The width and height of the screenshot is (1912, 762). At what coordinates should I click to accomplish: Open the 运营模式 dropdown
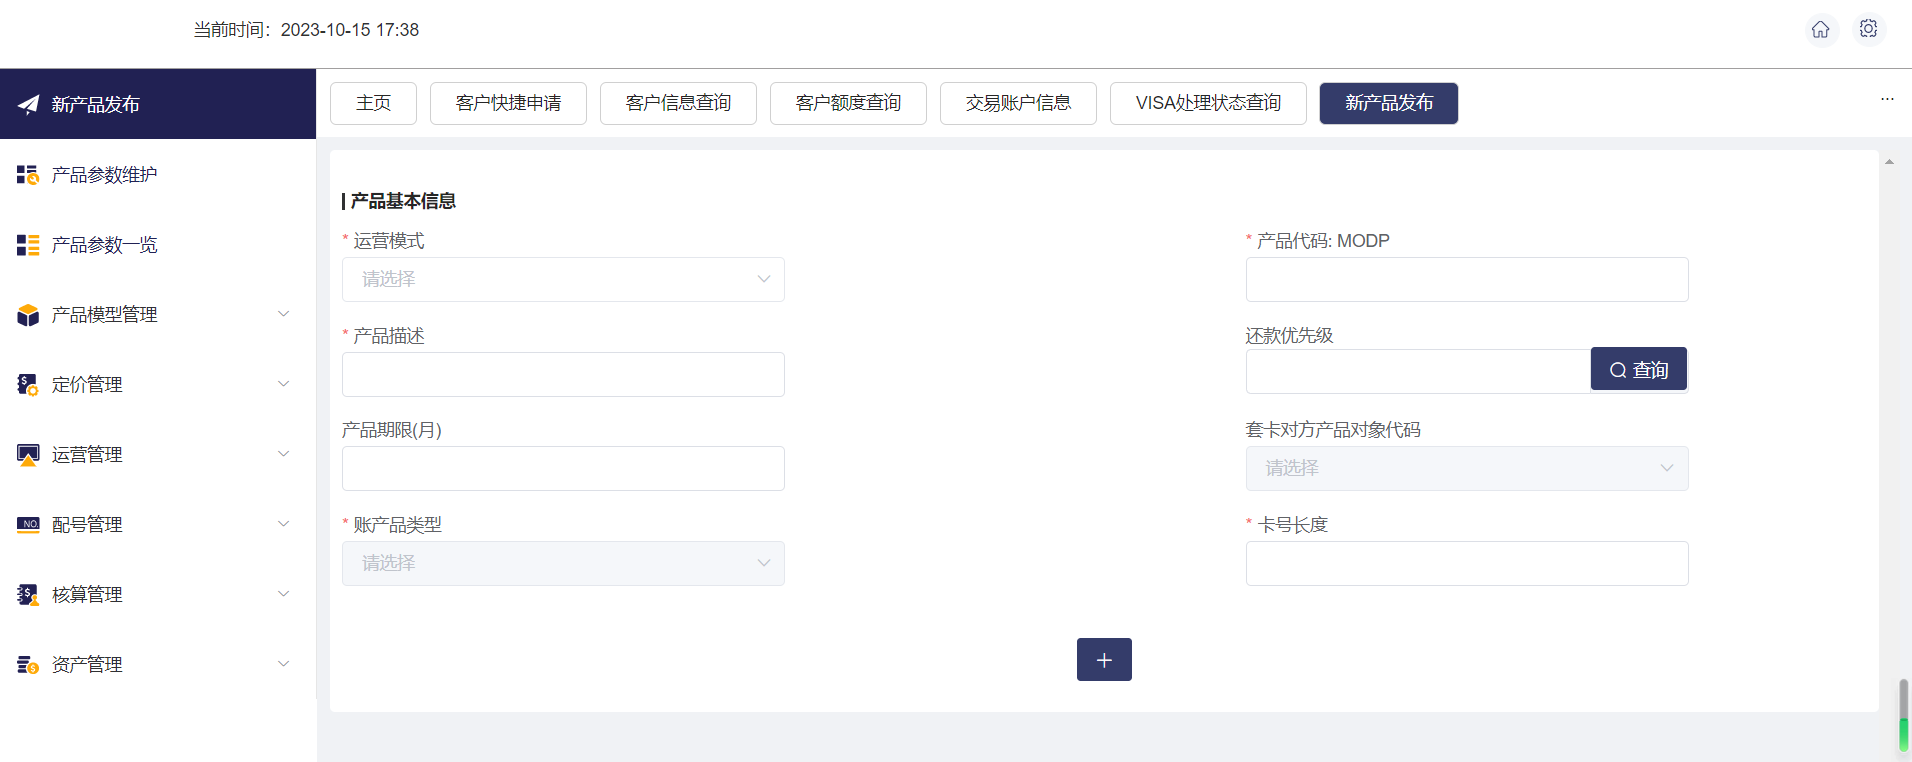(563, 279)
